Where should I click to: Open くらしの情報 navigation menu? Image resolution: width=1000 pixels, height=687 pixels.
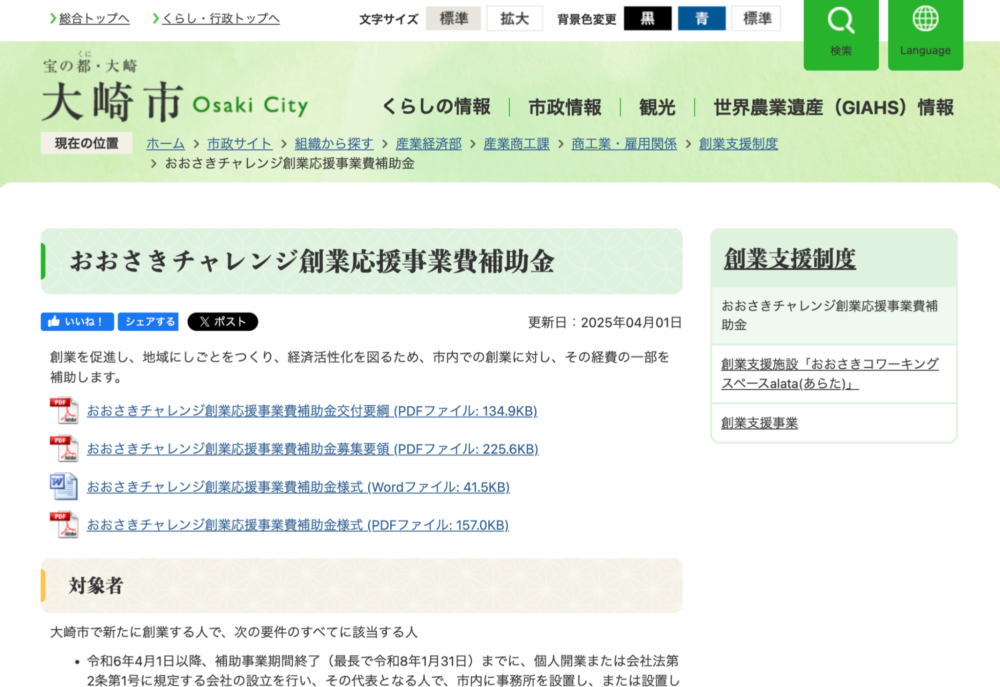437,107
